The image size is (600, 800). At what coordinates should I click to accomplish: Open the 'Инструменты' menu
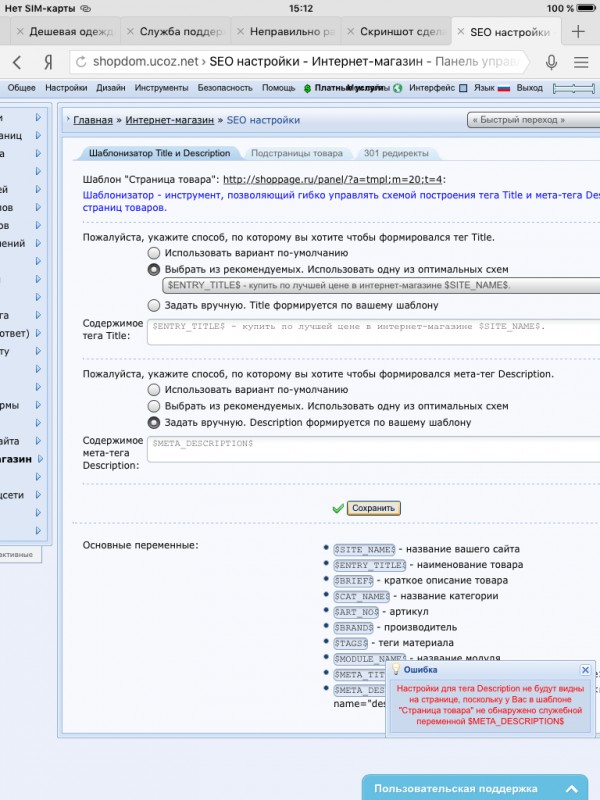161,88
